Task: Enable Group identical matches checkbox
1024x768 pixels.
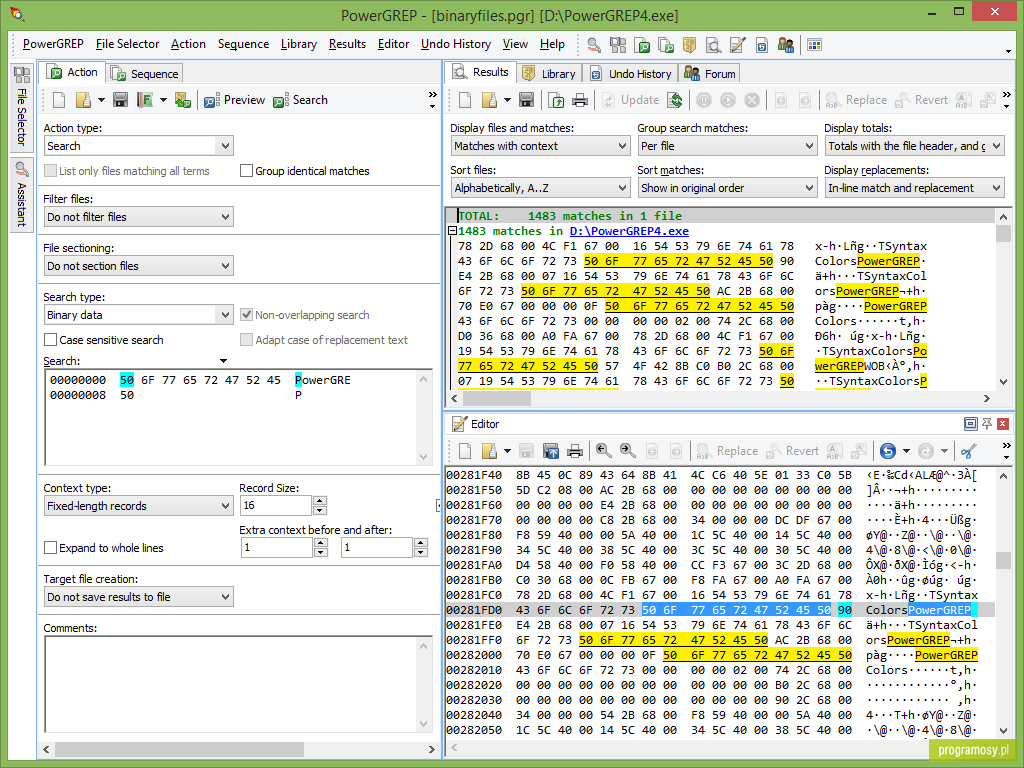Action: pyautogui.click(x=246, y=171)
